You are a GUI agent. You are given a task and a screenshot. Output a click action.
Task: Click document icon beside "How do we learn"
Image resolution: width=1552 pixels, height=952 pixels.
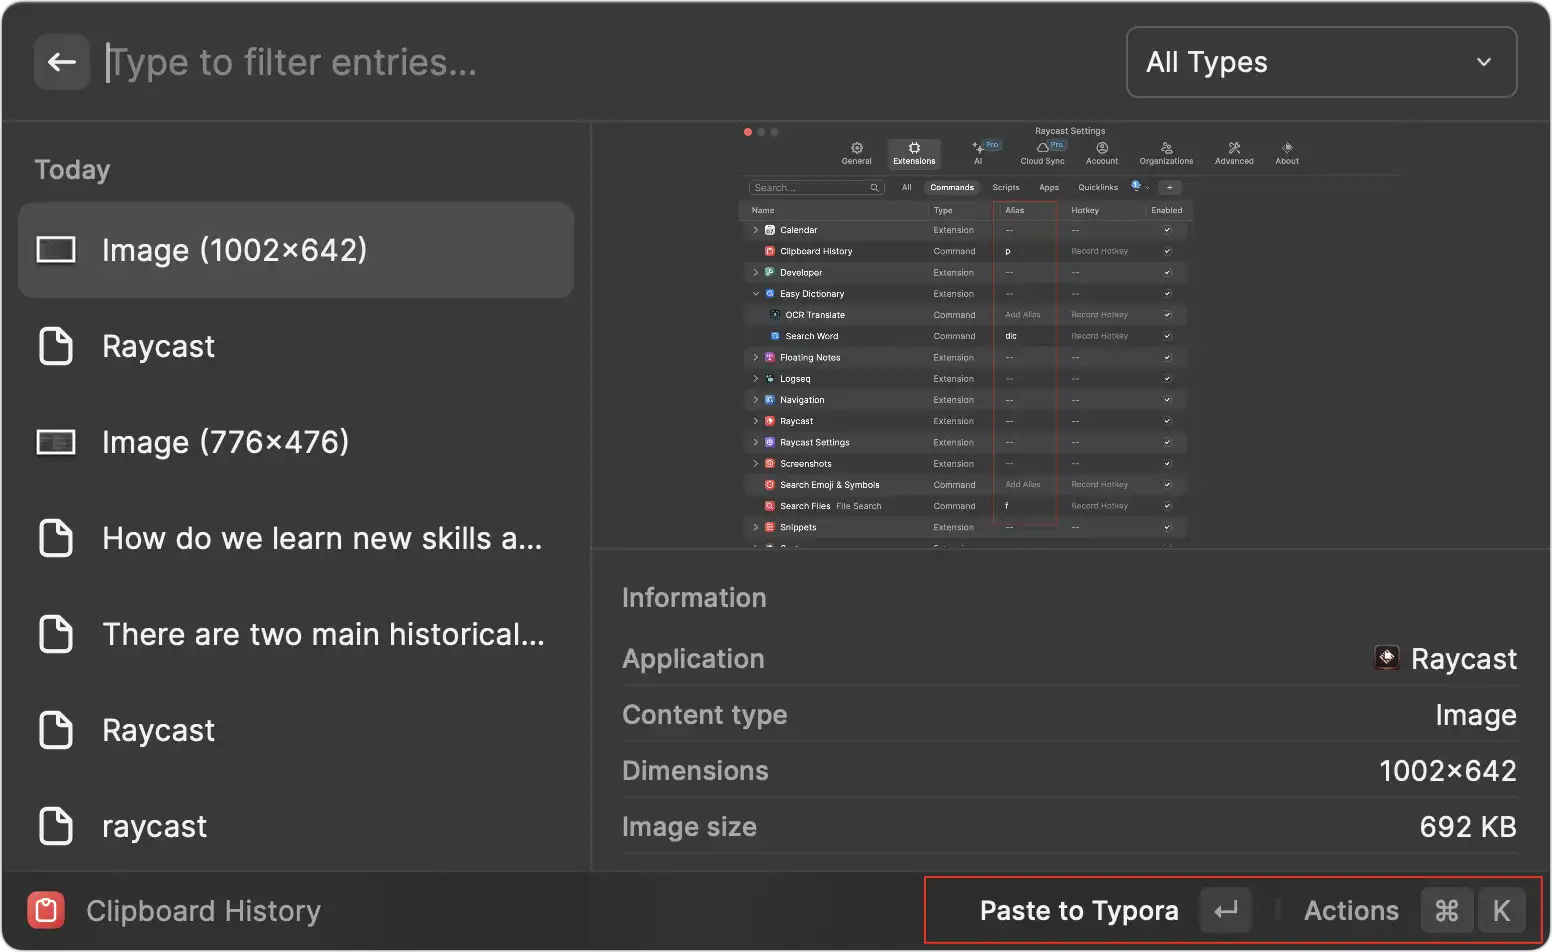point(56,538)
